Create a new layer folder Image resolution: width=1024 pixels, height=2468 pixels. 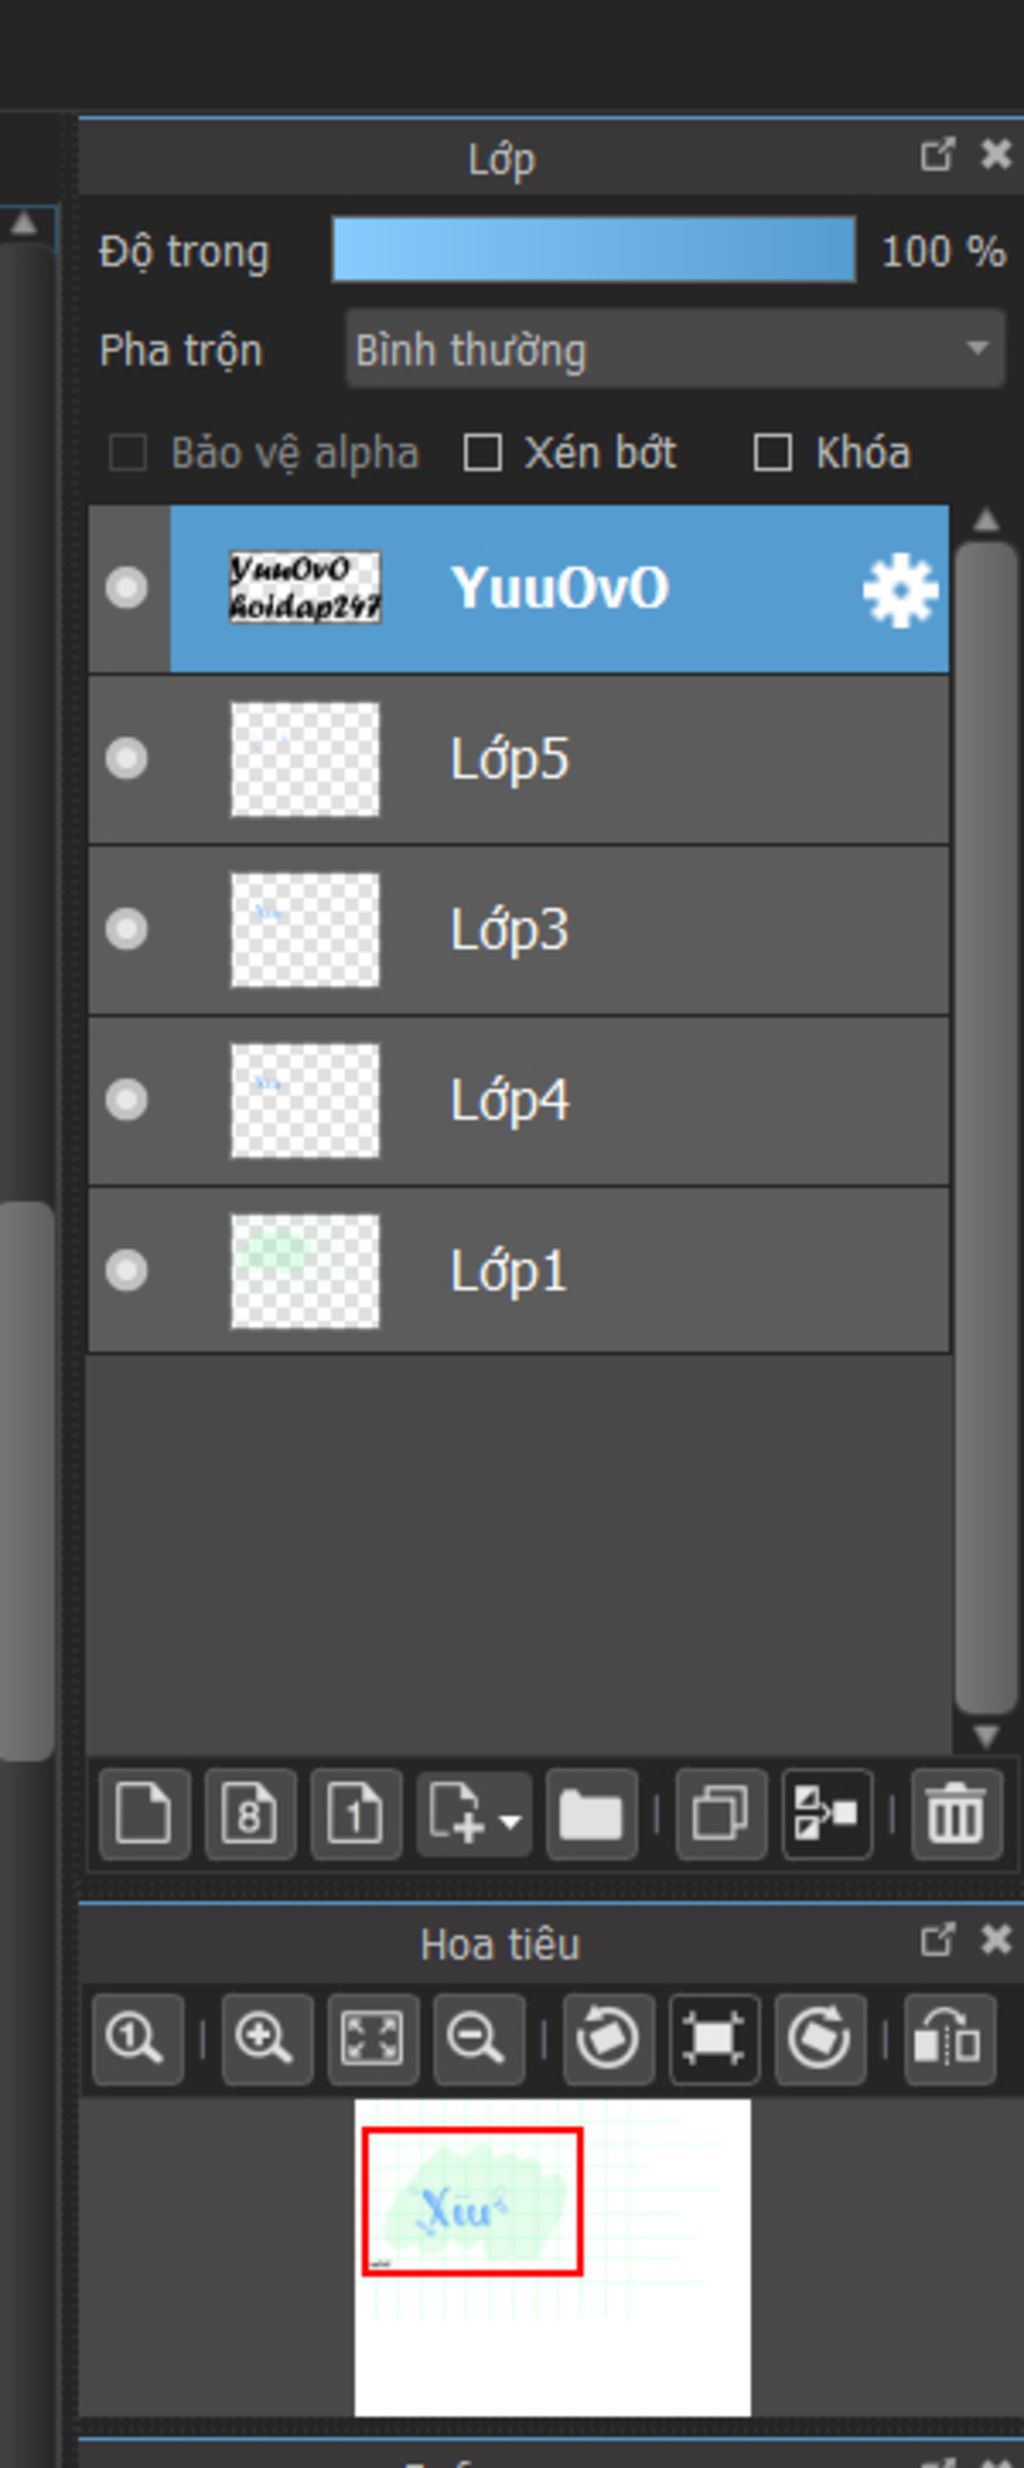[x=591, y=1813]
